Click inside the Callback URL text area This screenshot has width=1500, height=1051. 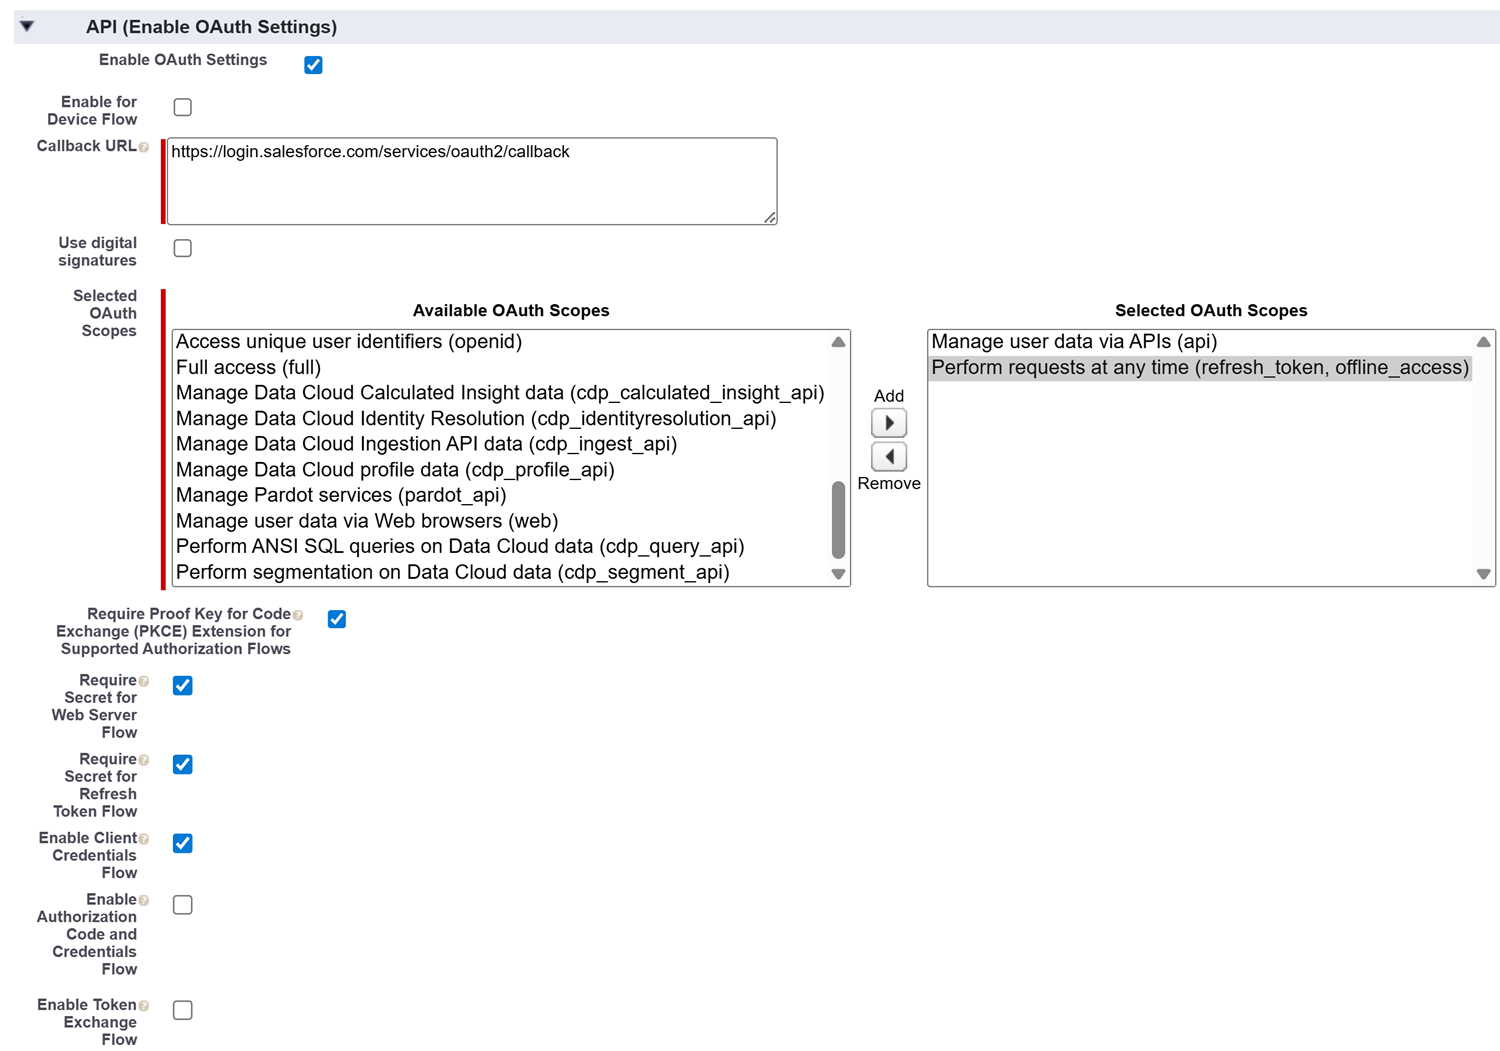click(x=472, y=181)
